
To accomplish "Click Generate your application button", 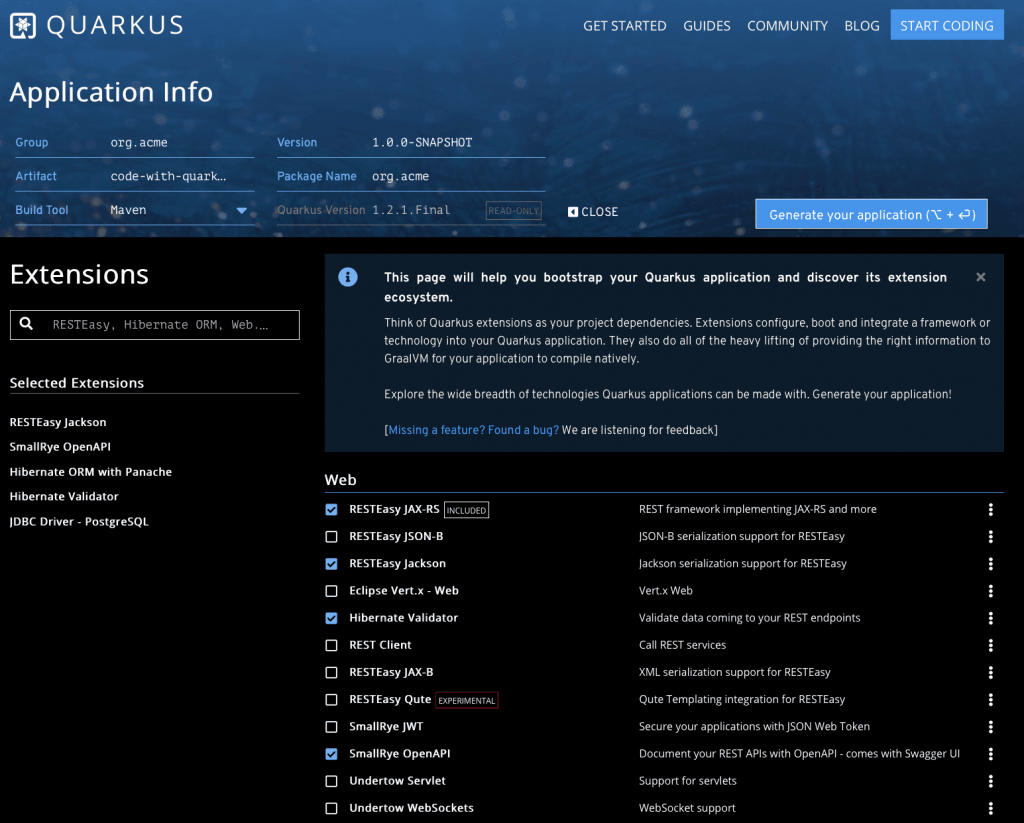I will tap(871, 214).
